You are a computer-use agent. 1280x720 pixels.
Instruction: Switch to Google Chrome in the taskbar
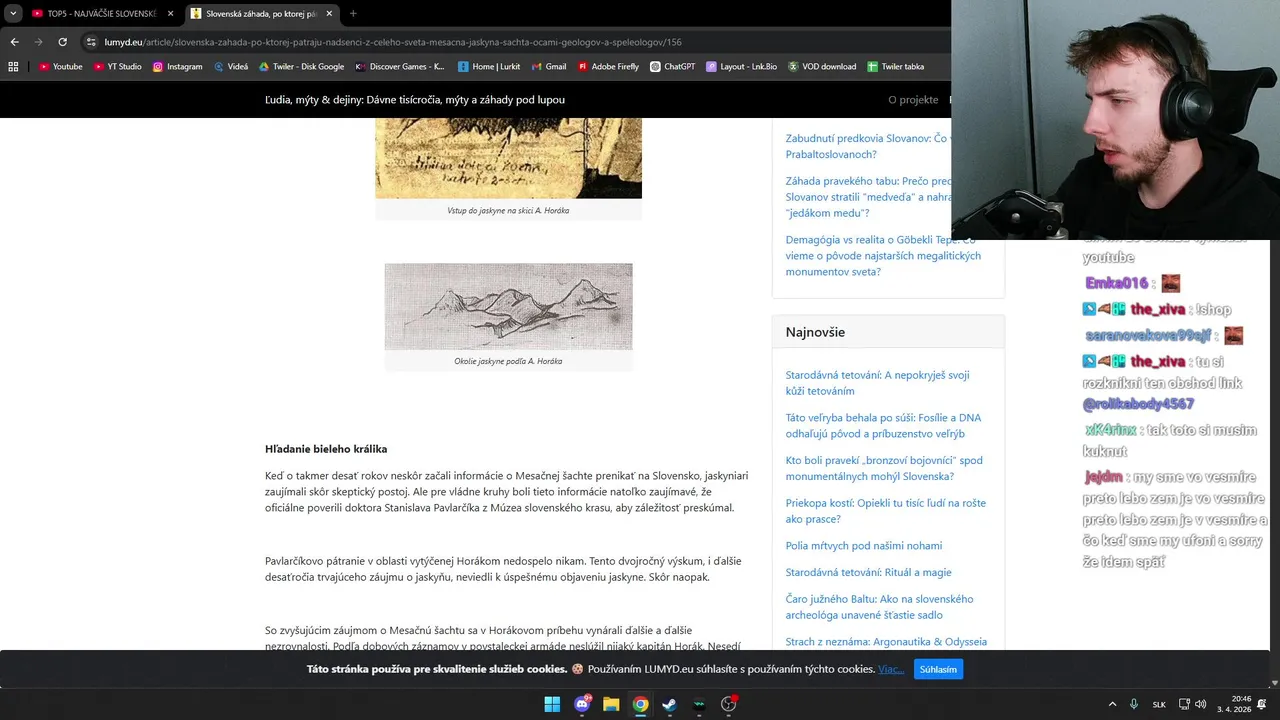640,704
